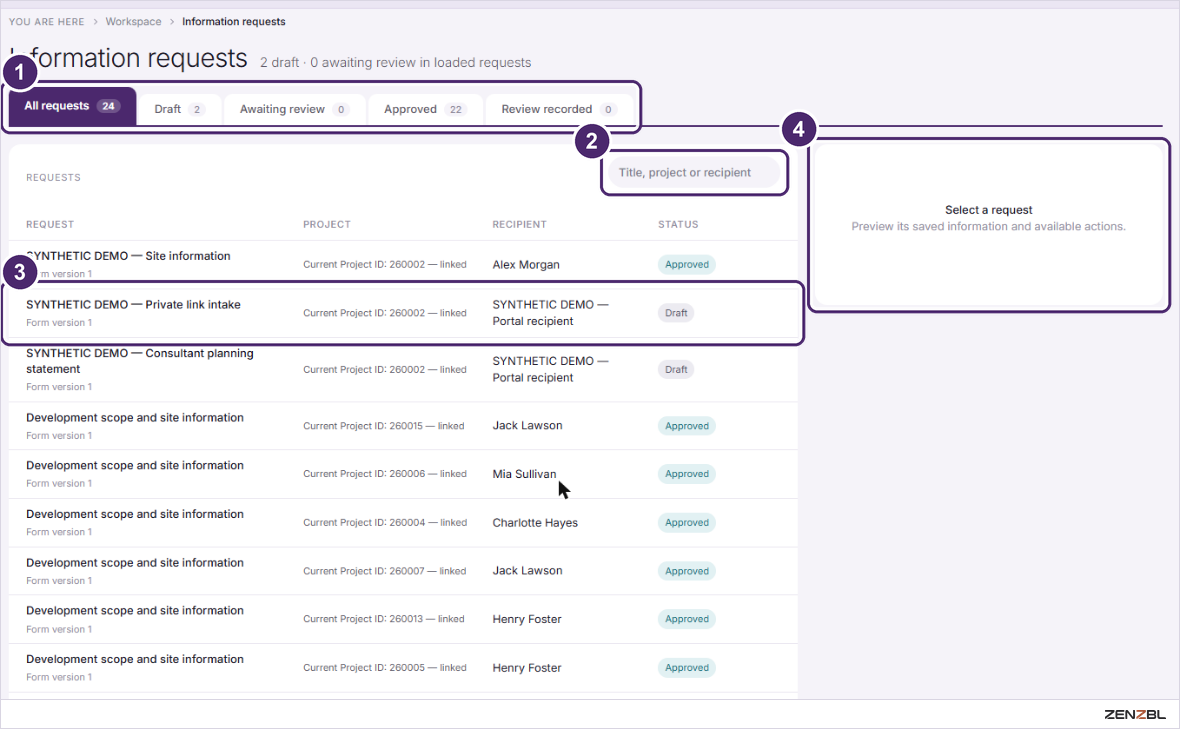1180x729 pixels.
Task: Select Project ID 260013 cell
Action: coord(384,619)
